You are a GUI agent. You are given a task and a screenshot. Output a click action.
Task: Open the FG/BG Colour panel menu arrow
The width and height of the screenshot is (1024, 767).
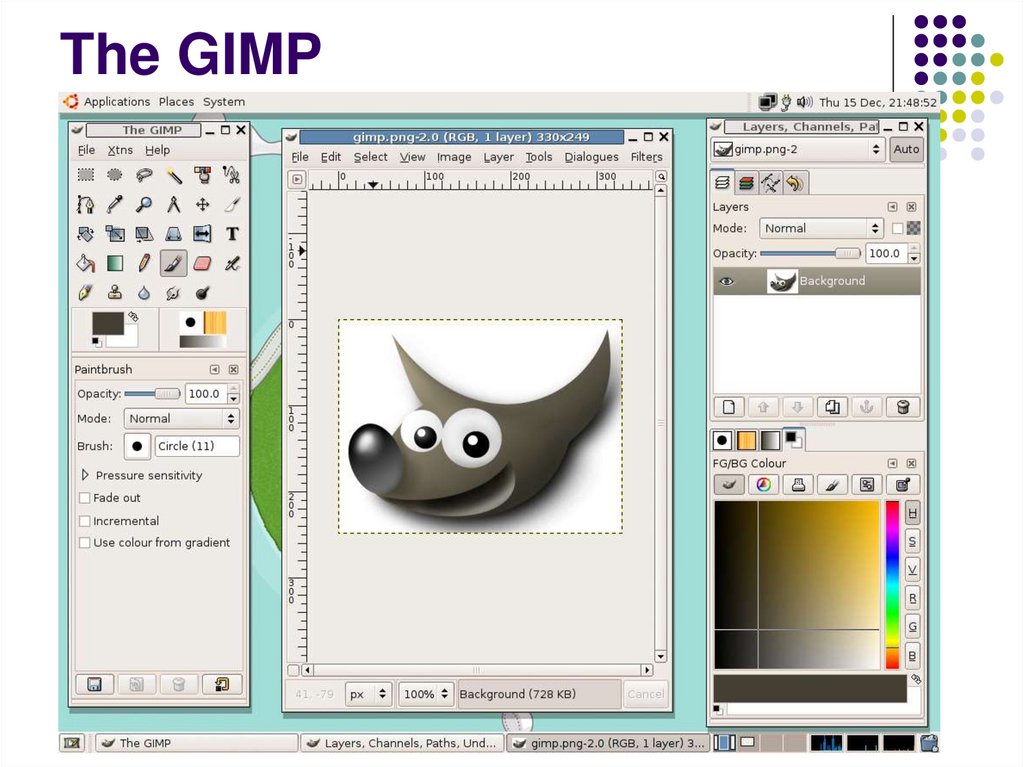tap(892, 463)
